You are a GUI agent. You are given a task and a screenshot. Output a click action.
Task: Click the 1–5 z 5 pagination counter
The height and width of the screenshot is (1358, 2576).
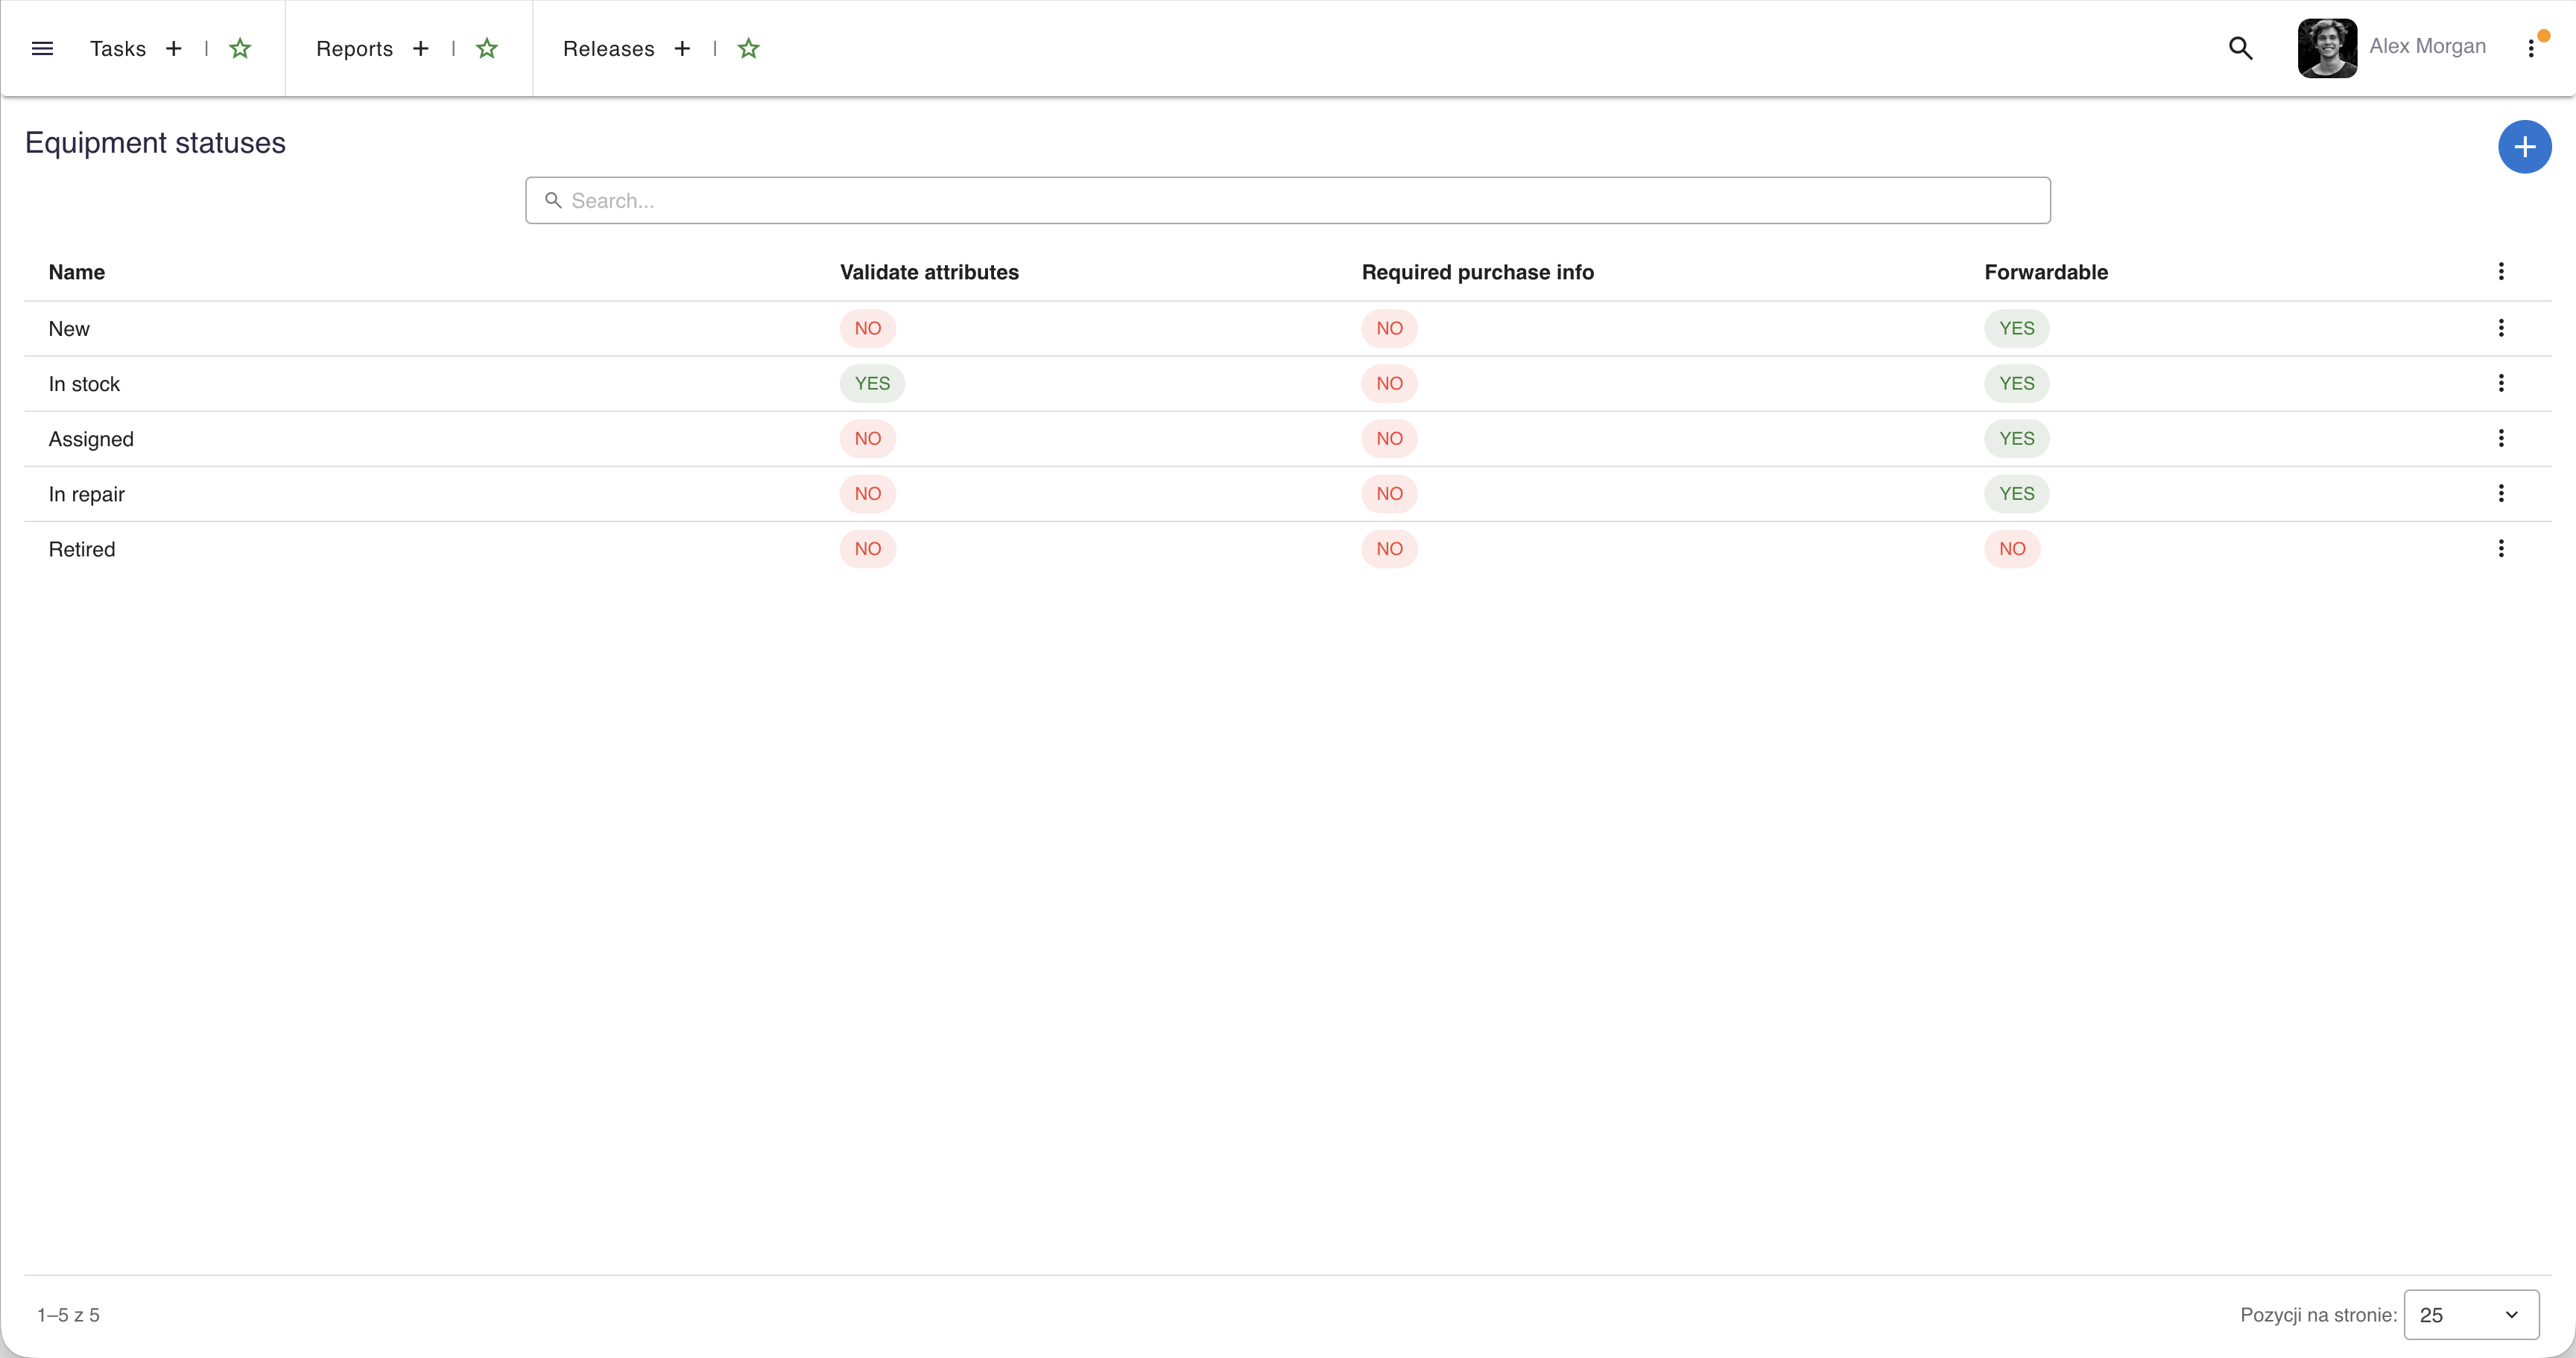(68, 1315)
